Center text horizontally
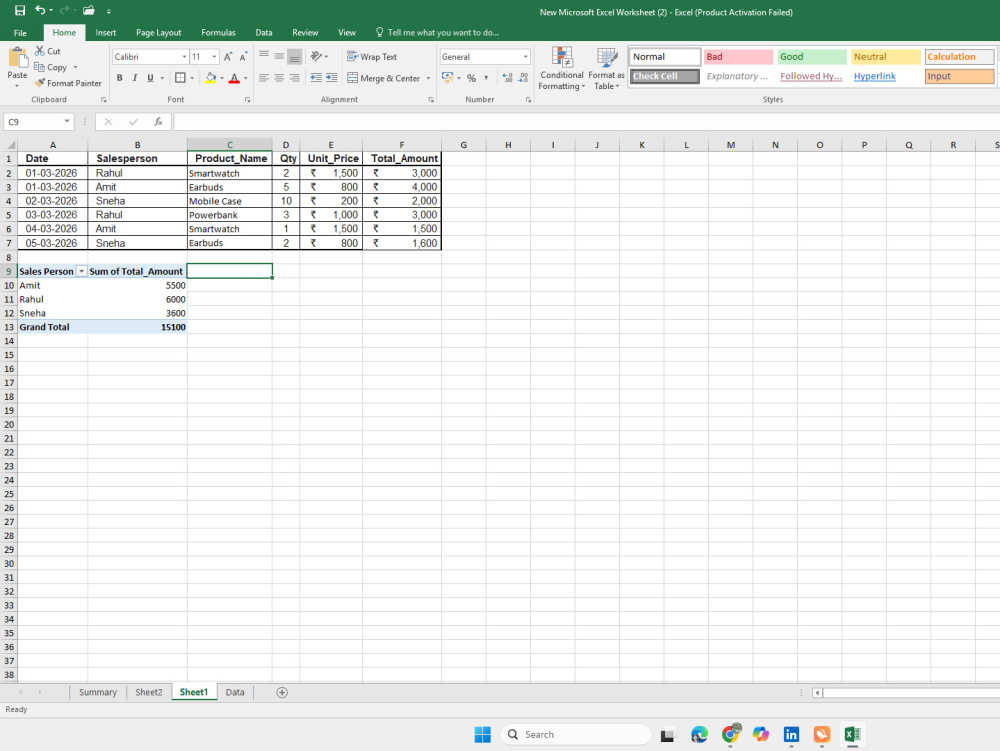 pos(279,78)
